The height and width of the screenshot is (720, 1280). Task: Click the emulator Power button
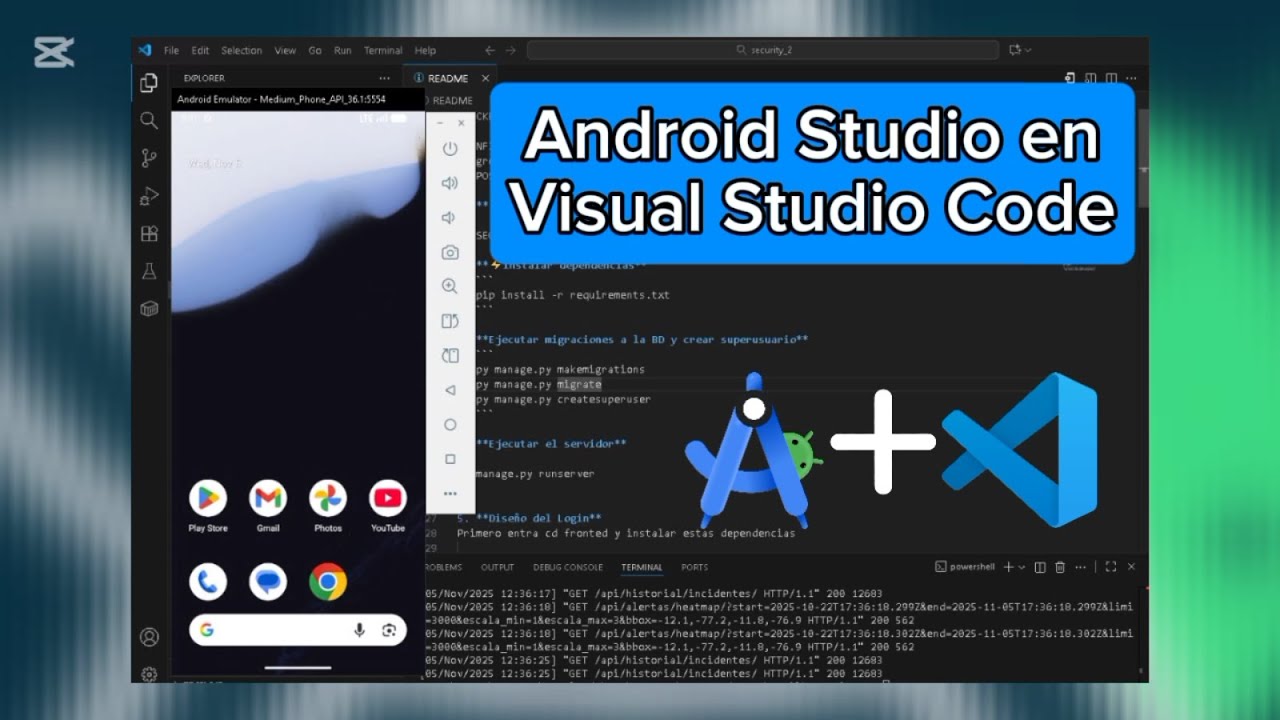(450, 148)
